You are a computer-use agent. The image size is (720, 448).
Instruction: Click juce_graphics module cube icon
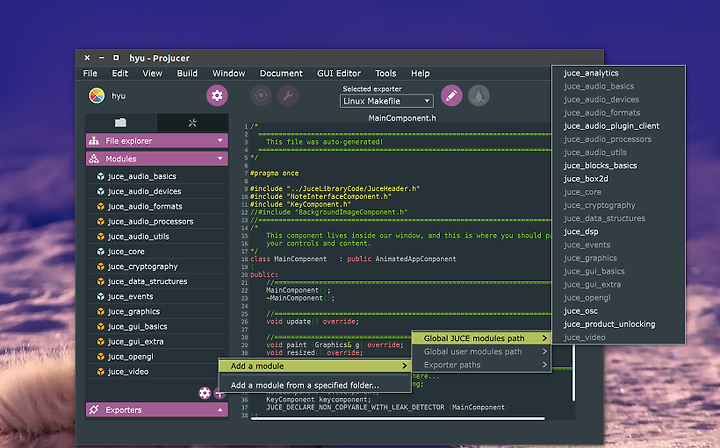[101, 312]
